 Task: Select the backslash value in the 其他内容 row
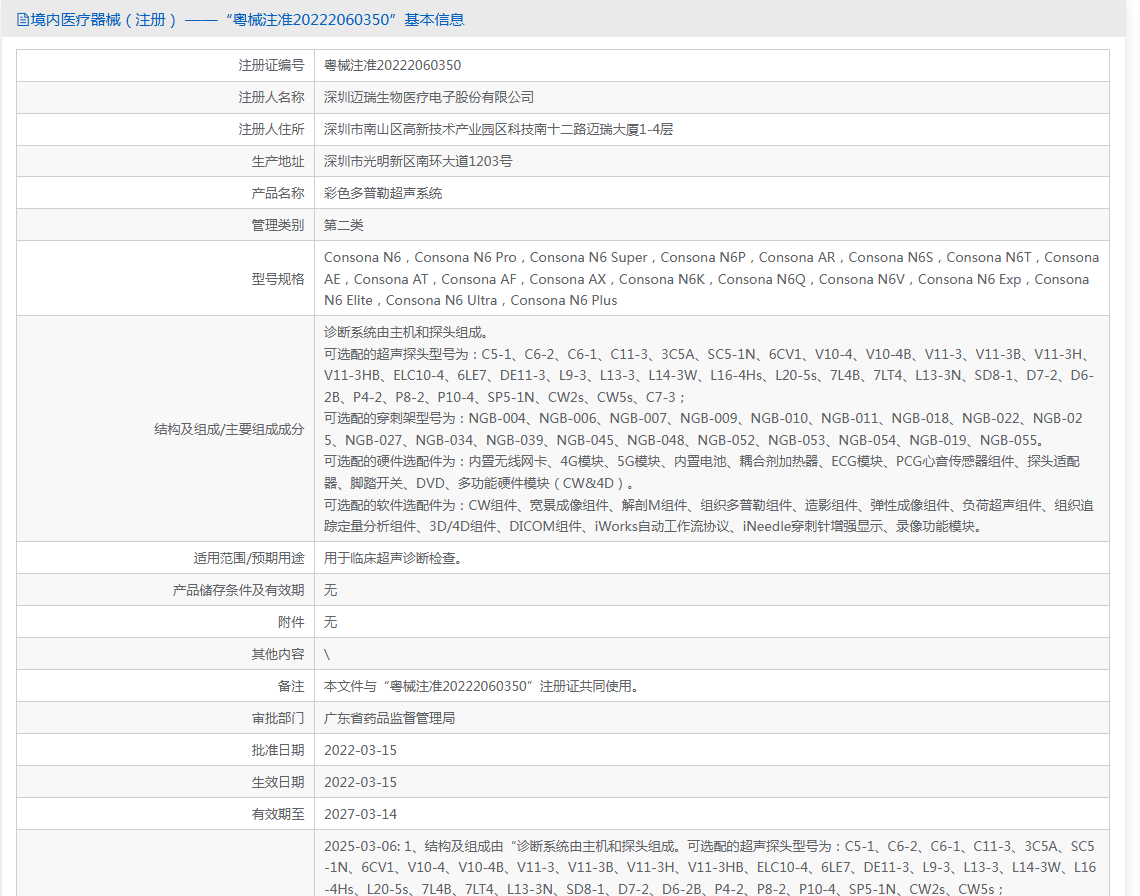click(x=327, y=655)
